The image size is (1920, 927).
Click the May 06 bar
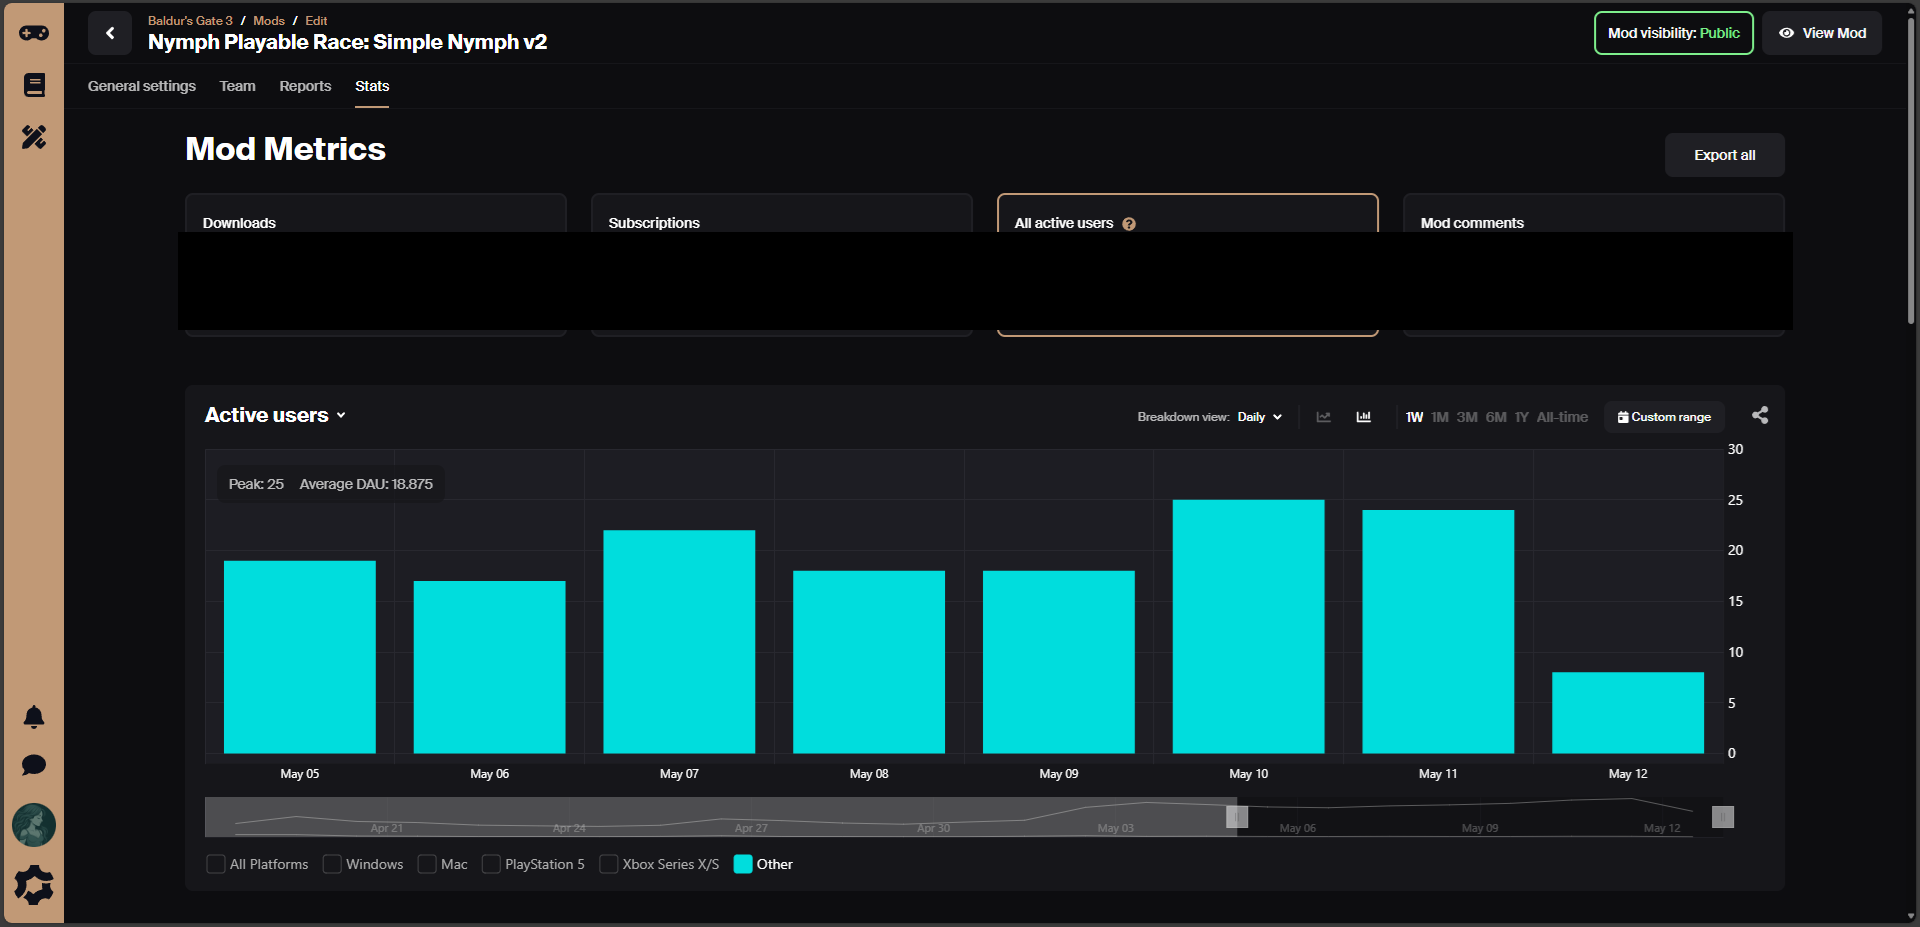pyautogui.click(x=489, y=667)
